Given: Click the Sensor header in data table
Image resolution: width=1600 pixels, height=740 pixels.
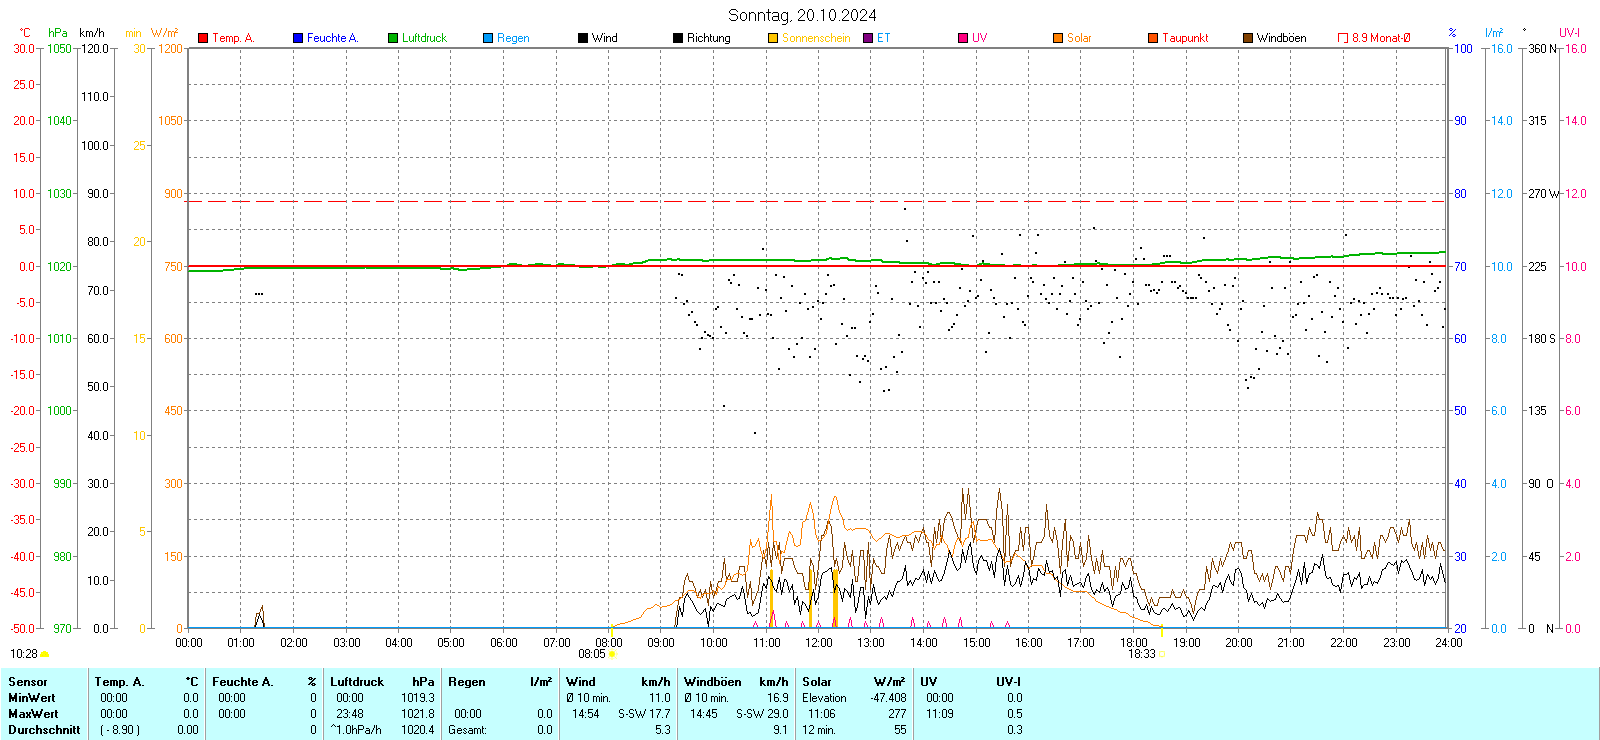Looking at the screenshot, I should [28, 682].
